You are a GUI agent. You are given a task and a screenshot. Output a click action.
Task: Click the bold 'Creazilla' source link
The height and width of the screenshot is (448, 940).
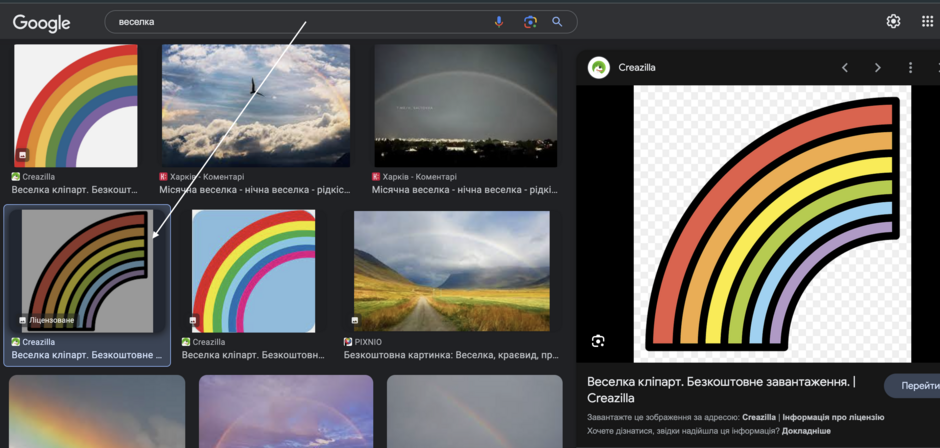[x=758, y=417]
